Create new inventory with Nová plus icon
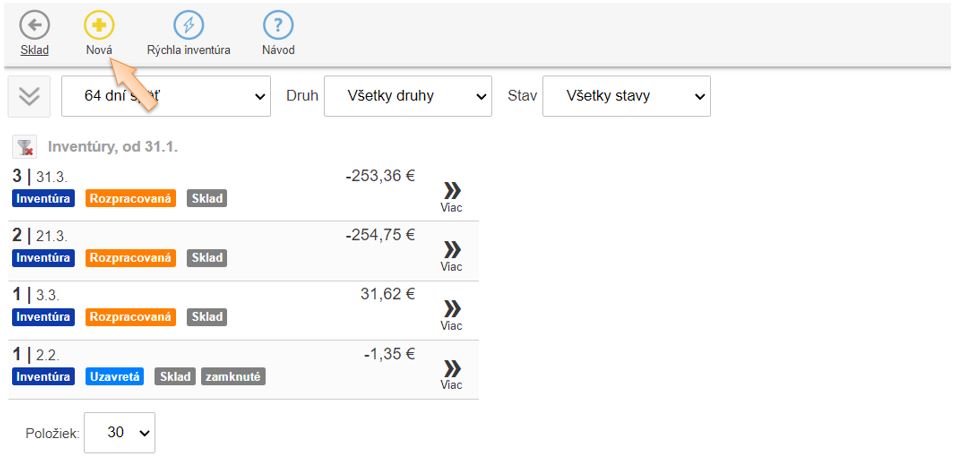Image resolution: width=960 pixels, height=466 pixels. pos(98,25)
